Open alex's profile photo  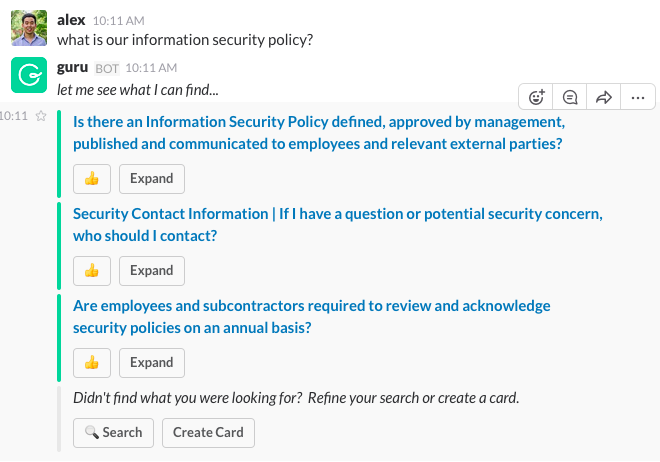point(29,28)
